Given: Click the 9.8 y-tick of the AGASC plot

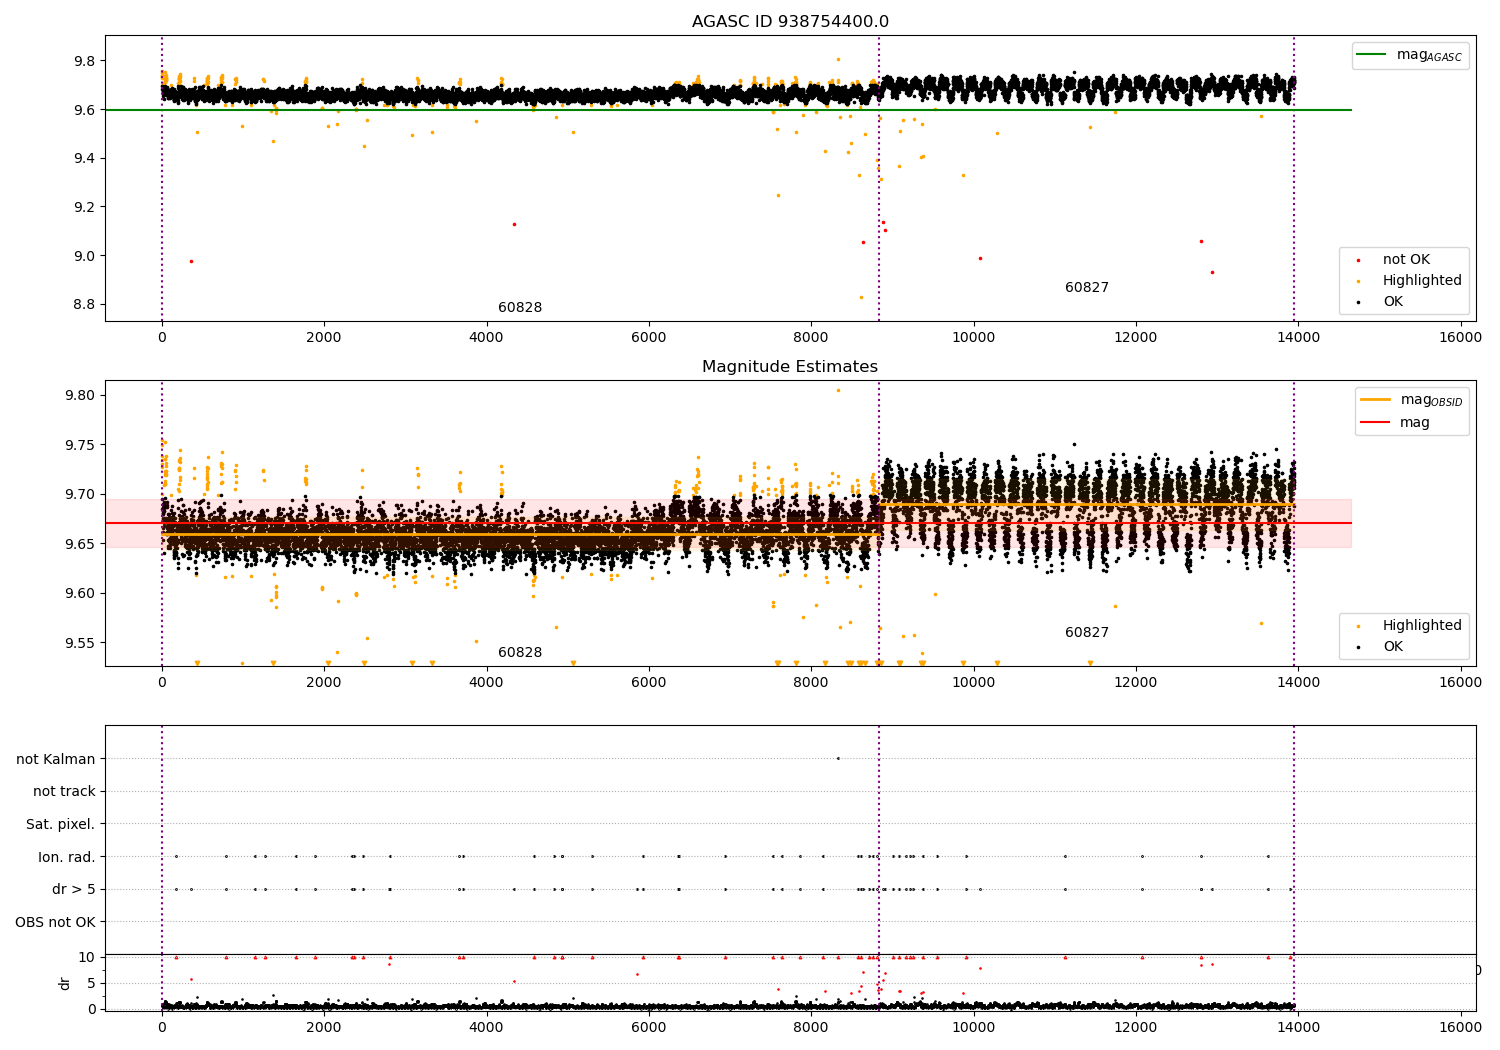Looking at the screenshot, I should coord(83,61).
